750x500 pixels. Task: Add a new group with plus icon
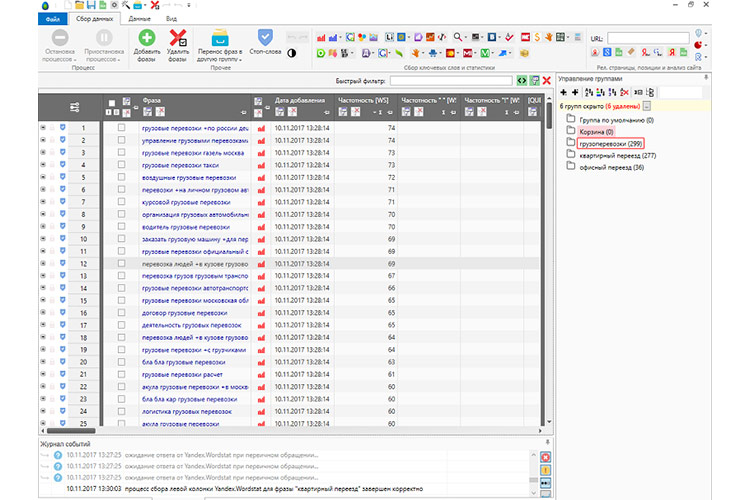click(x=563, y=92)
